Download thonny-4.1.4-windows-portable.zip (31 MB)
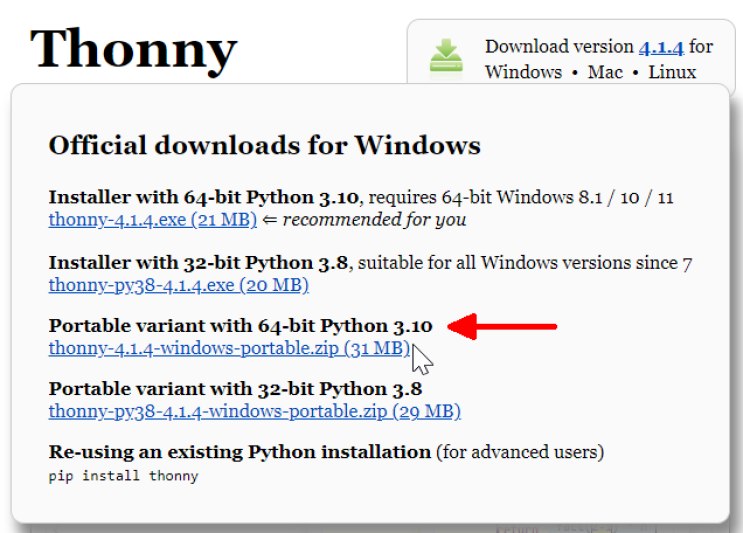 tap(229, 349)
